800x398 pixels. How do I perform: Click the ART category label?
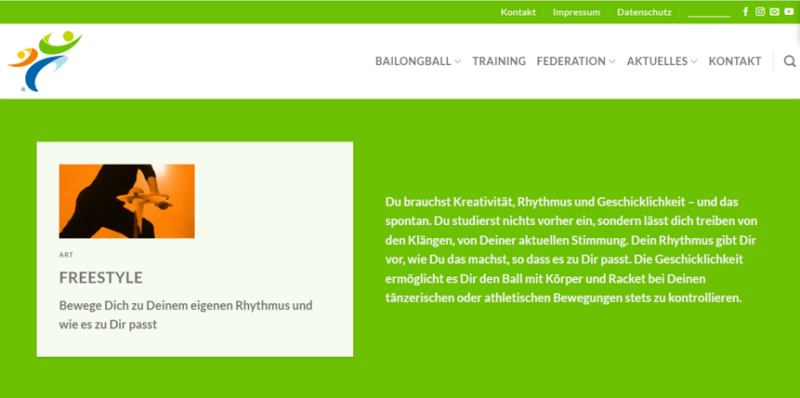point(66,255)
